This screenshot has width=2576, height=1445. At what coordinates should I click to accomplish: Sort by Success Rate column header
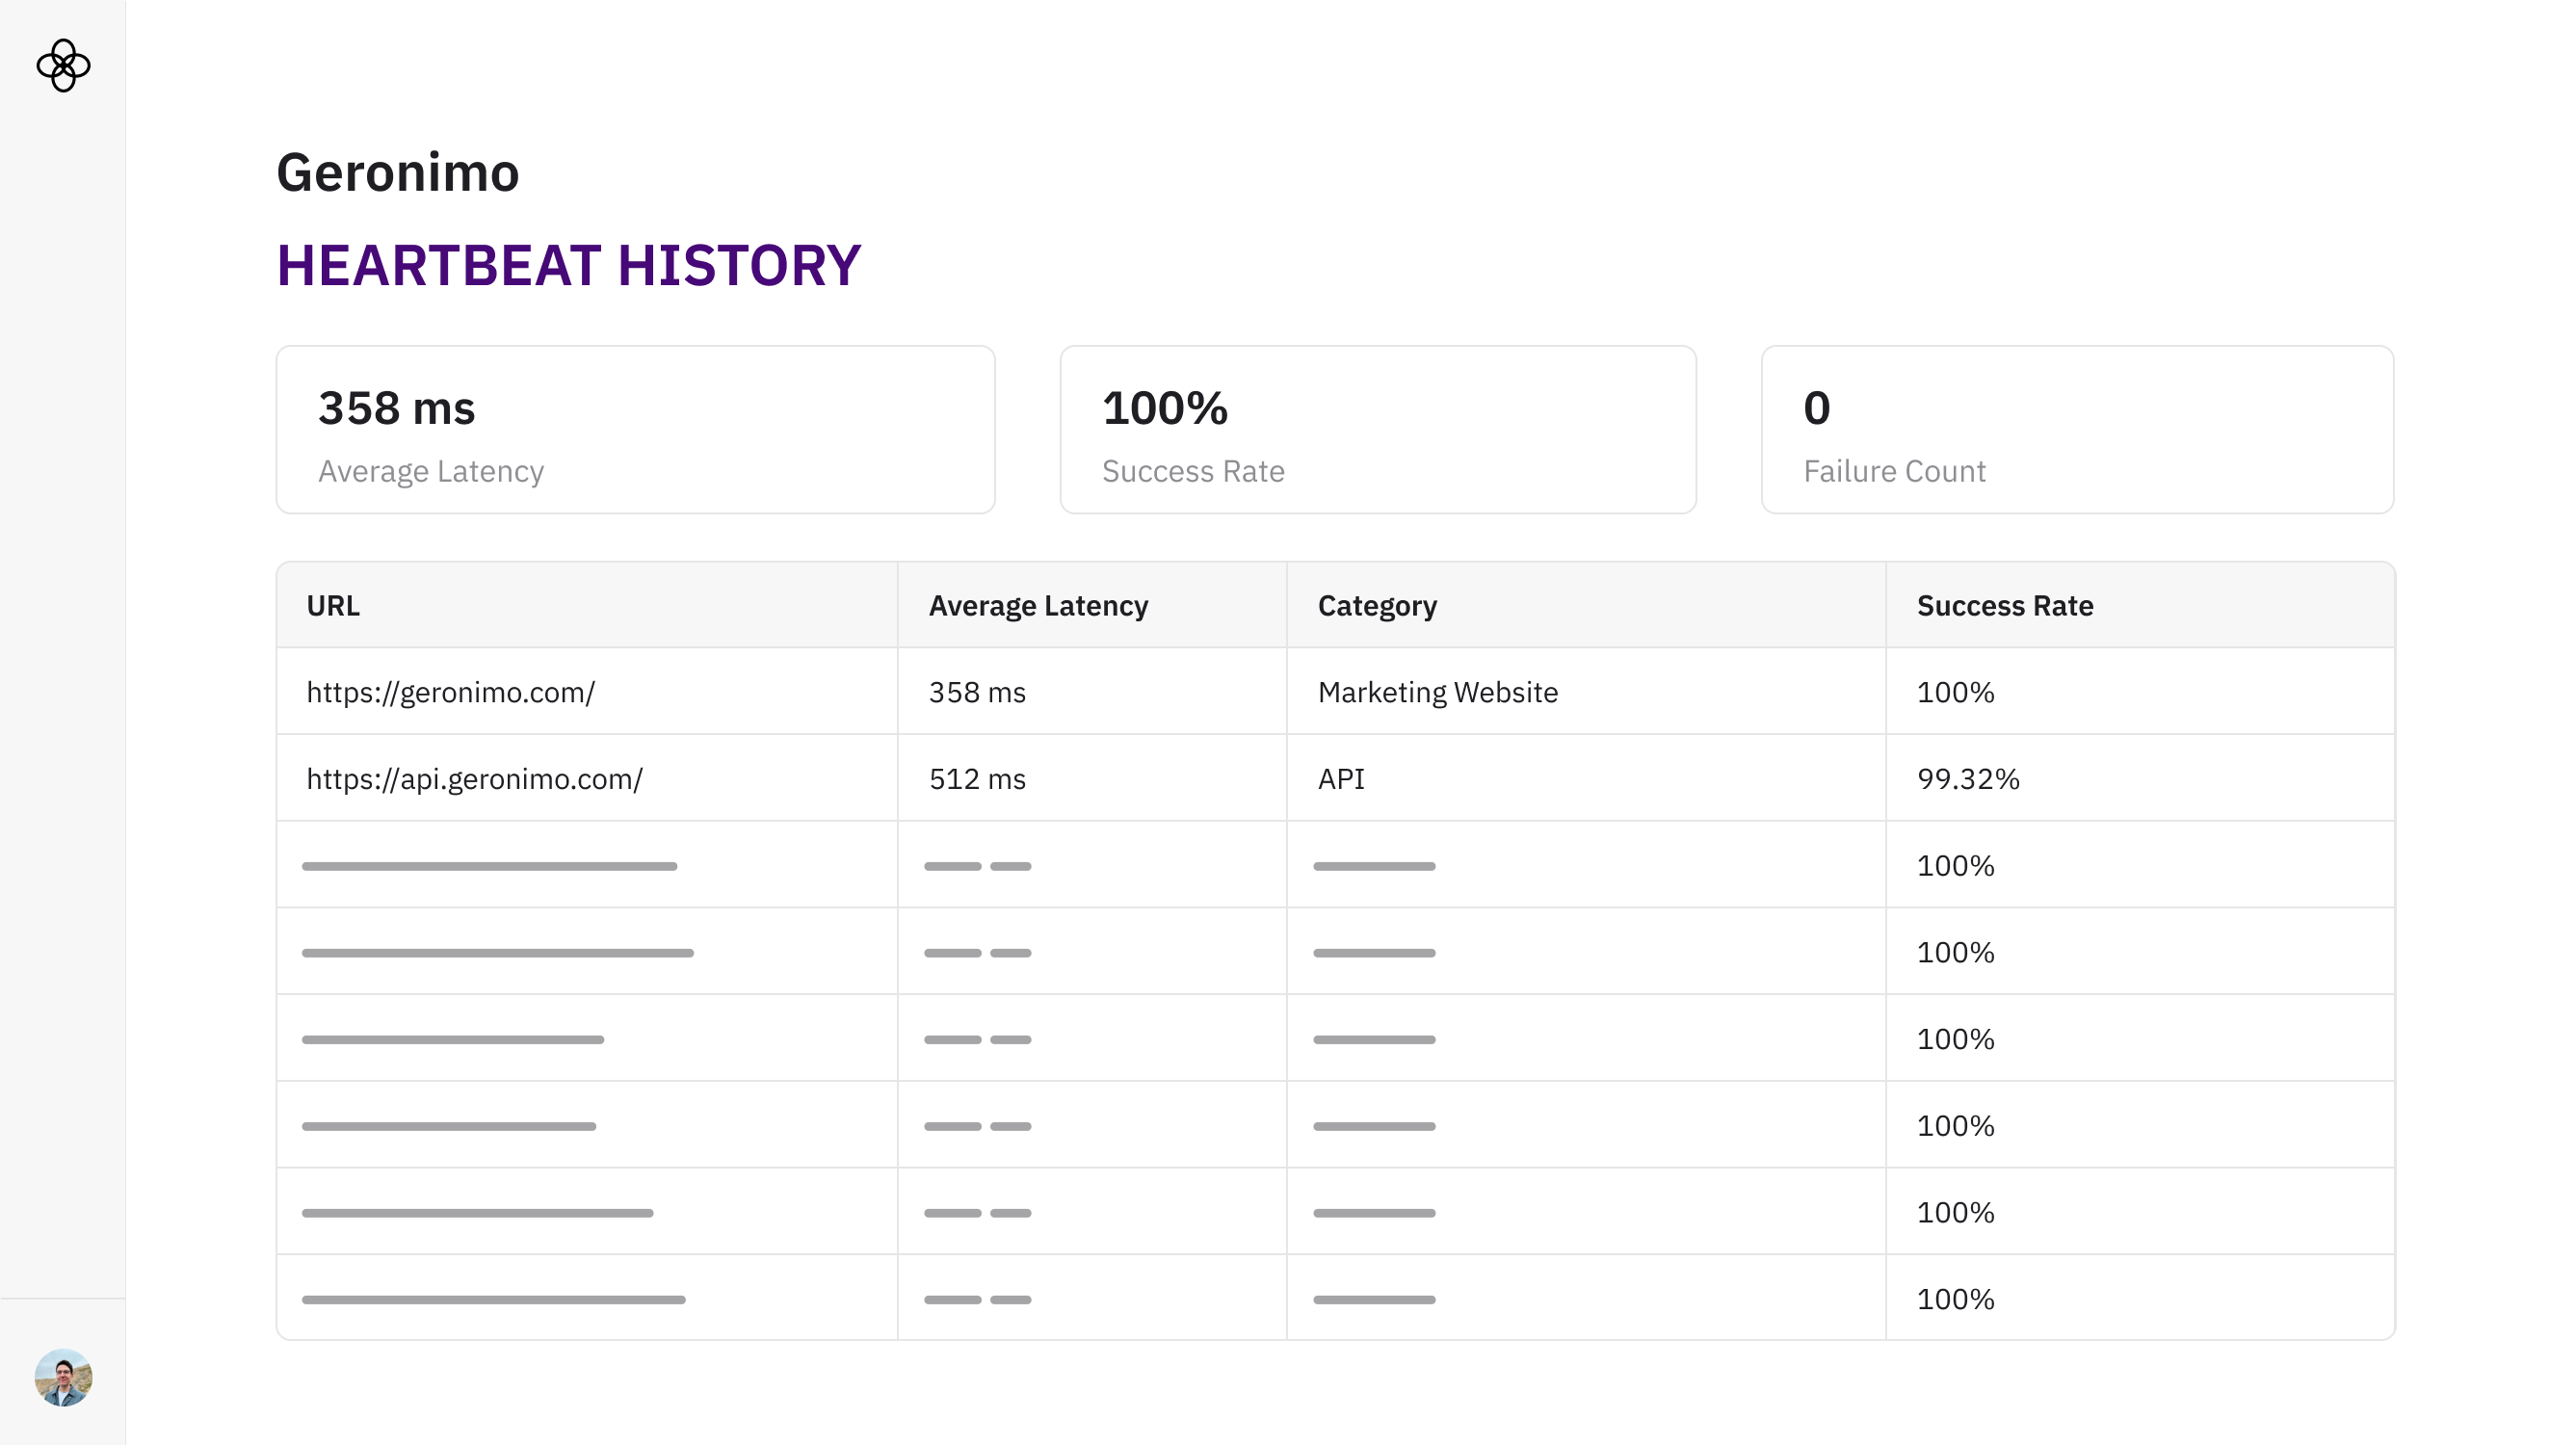tap(2004, 606)
